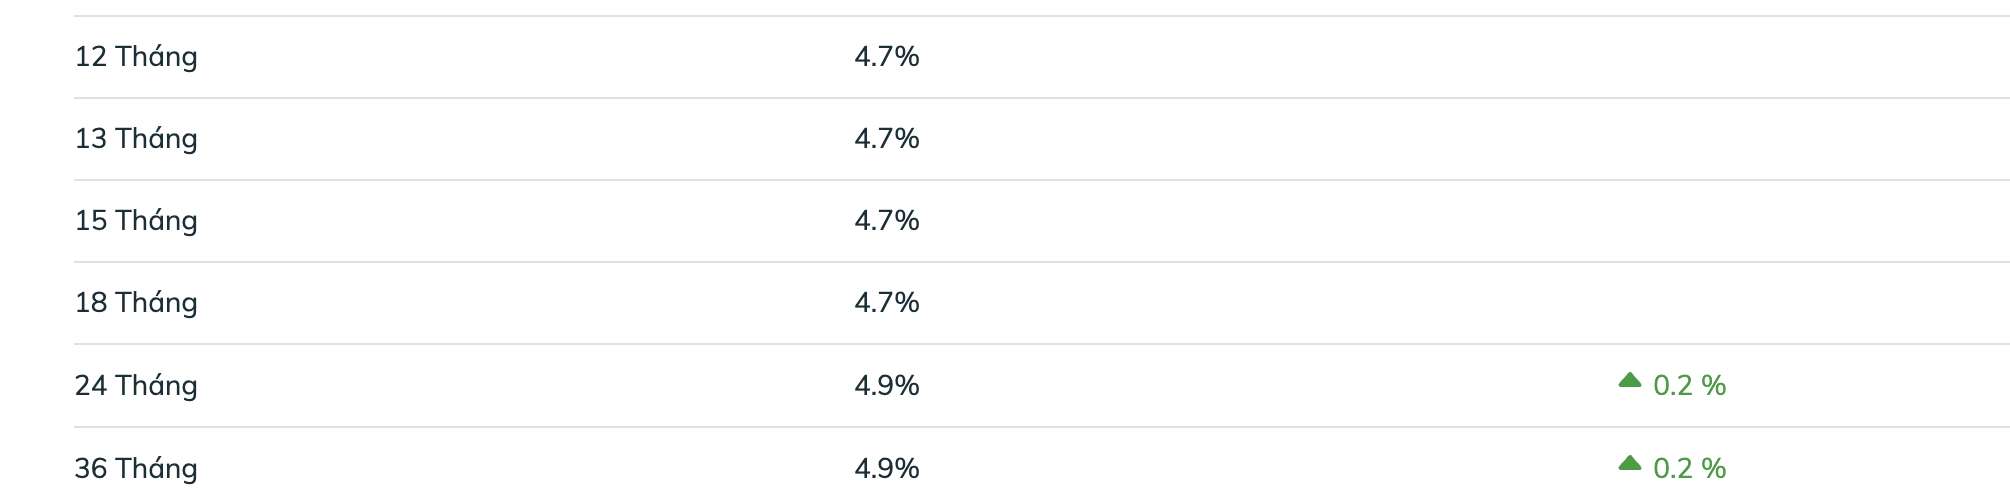Image resolution: width=2010 pixels, height=498 pixels.
Task: Click the green up arrow for 36 Tháng
Action: pos(1630,463)
